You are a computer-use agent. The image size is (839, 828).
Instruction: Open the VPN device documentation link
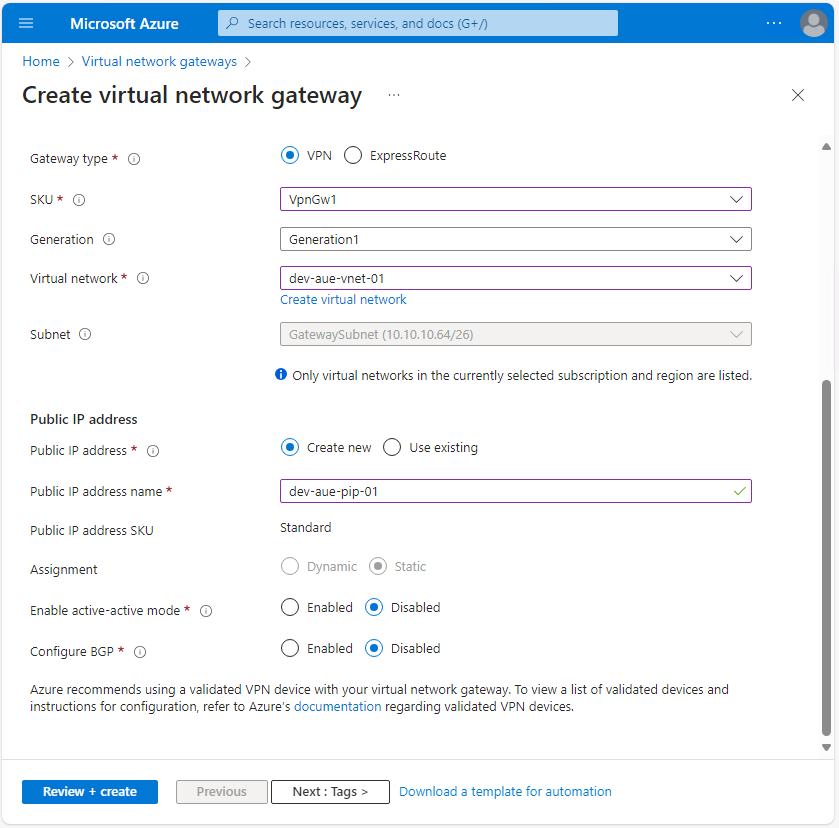[x=337, y=706]
